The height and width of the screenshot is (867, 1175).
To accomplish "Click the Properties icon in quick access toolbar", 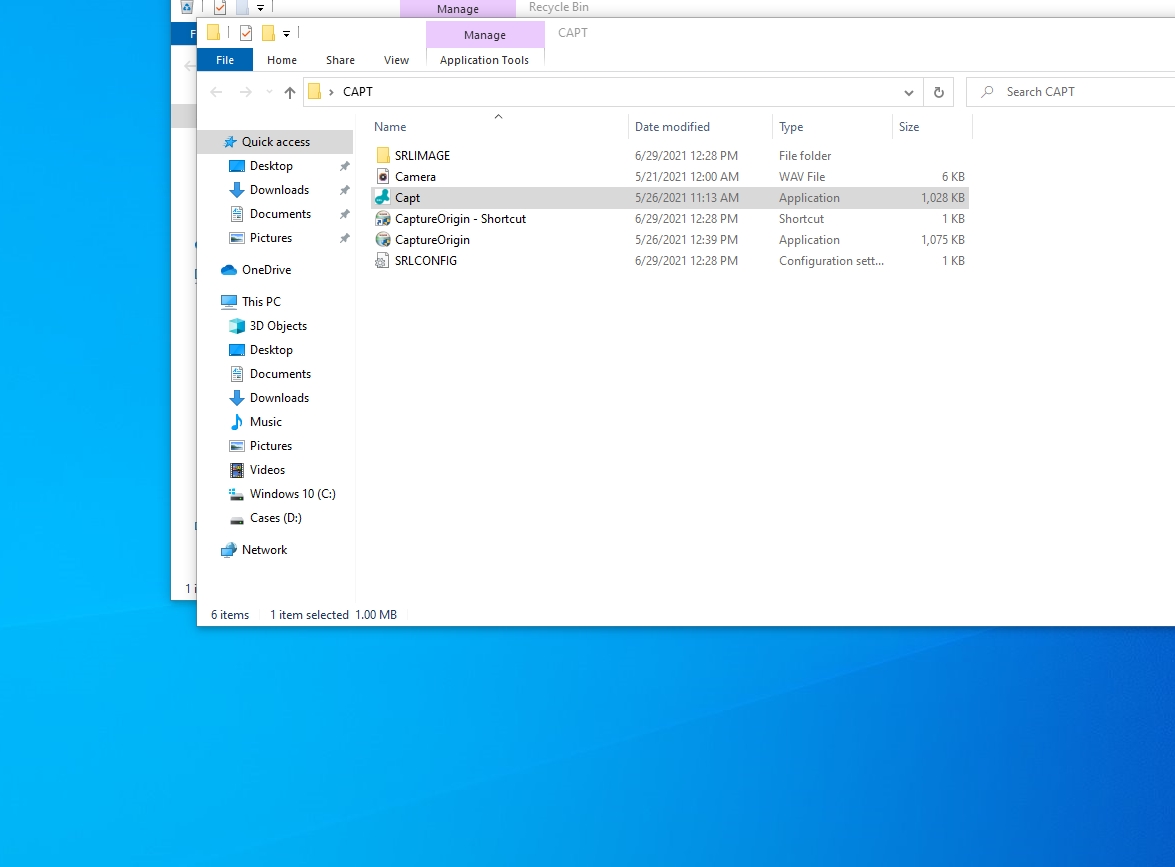I will coord(245,33).
